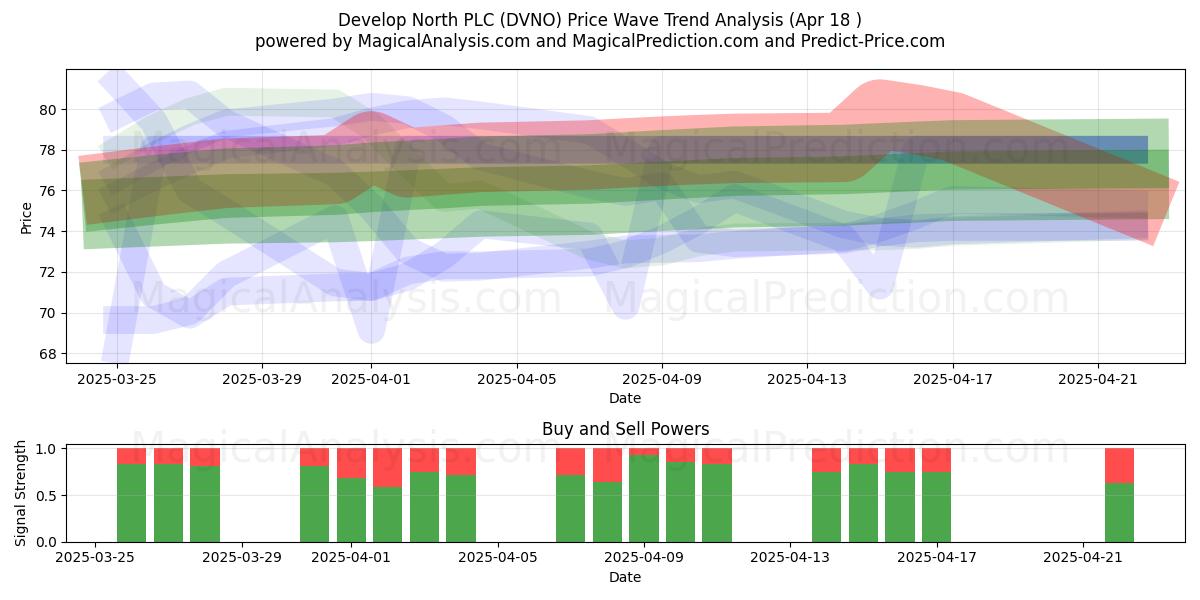Click 2025-04-01 date label under the price chart

371,380
